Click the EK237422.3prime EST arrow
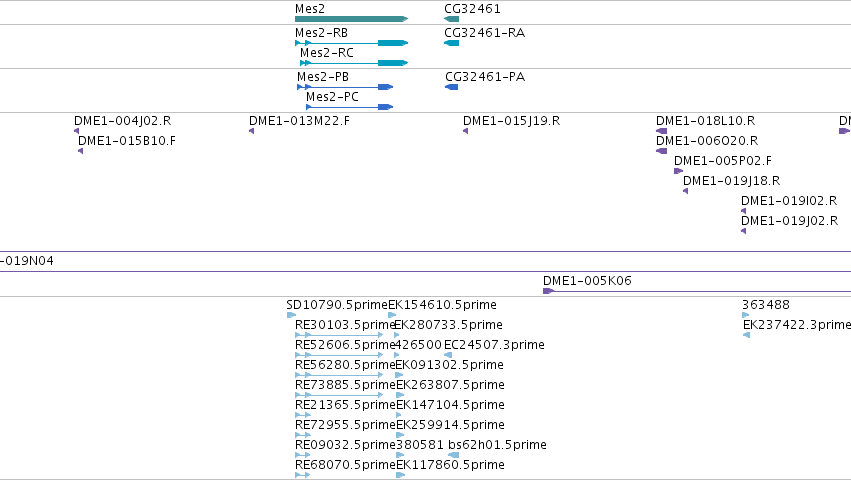Image resolution: width=851 pixels, height=480 pixels. (746, 335)
